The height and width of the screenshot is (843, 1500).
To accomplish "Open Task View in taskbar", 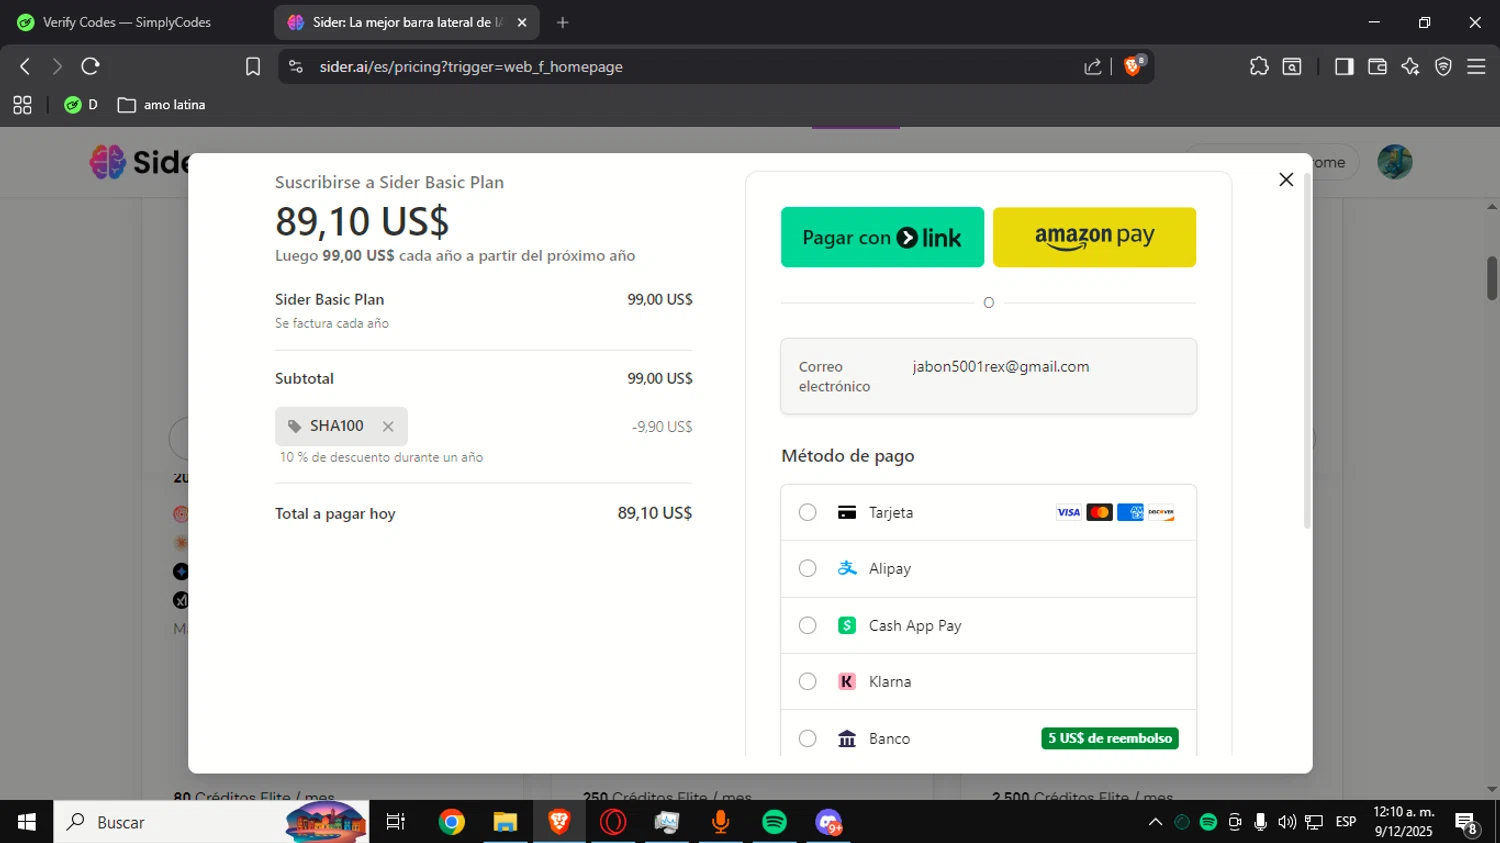I will point(396,822).
